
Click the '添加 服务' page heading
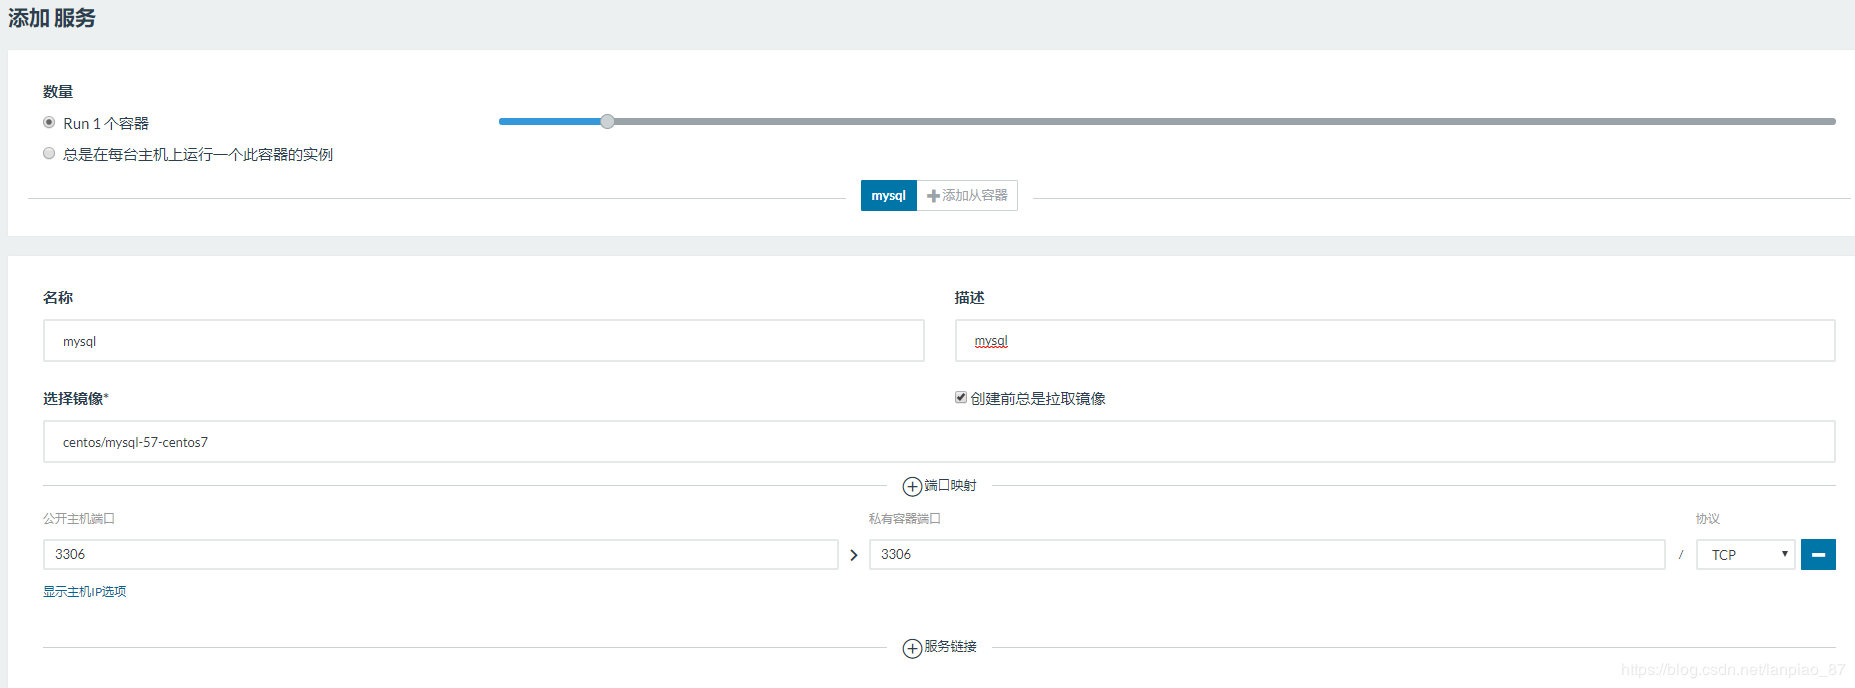click(52, 18)
